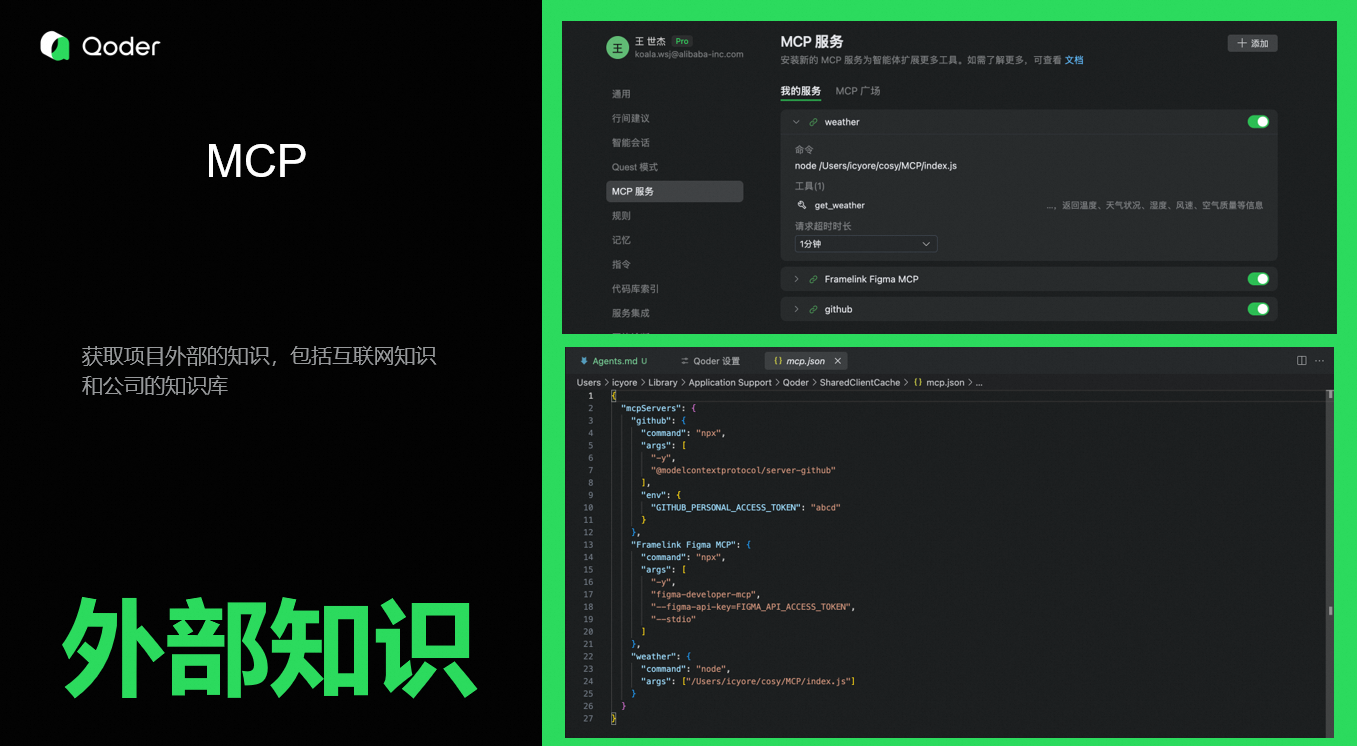Screen dimensions: 1357x746
Task: Click the link icon beside github
Action: [x=813, y=309]
